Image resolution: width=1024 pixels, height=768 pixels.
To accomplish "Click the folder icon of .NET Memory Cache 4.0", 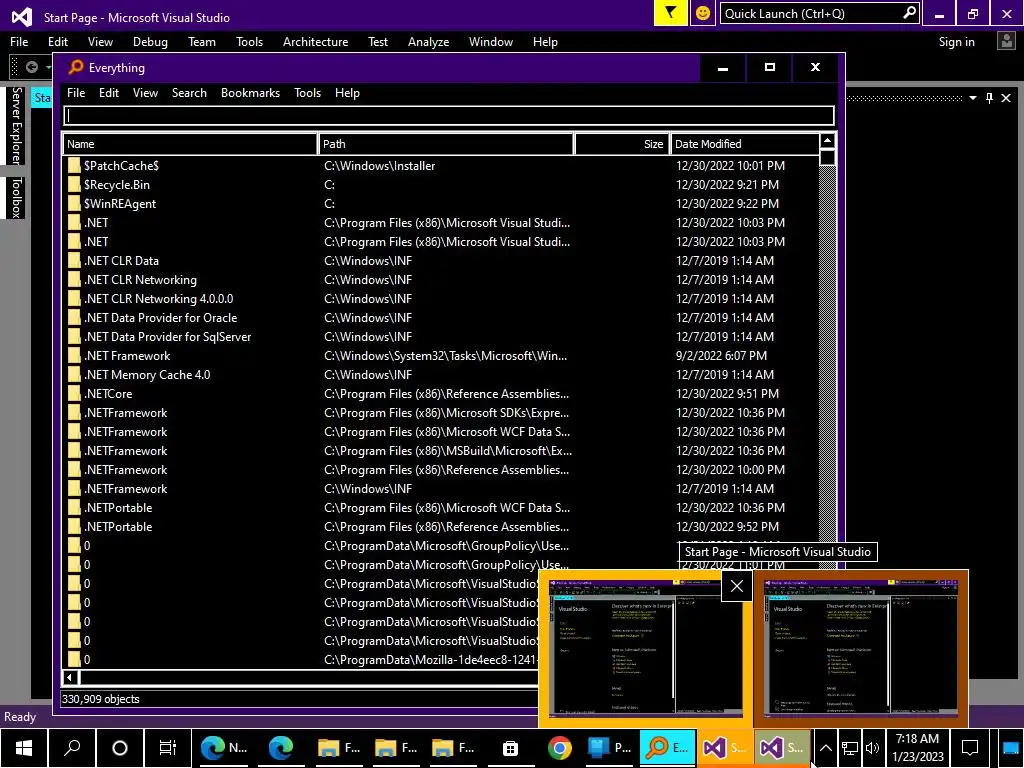I will 74,374.
